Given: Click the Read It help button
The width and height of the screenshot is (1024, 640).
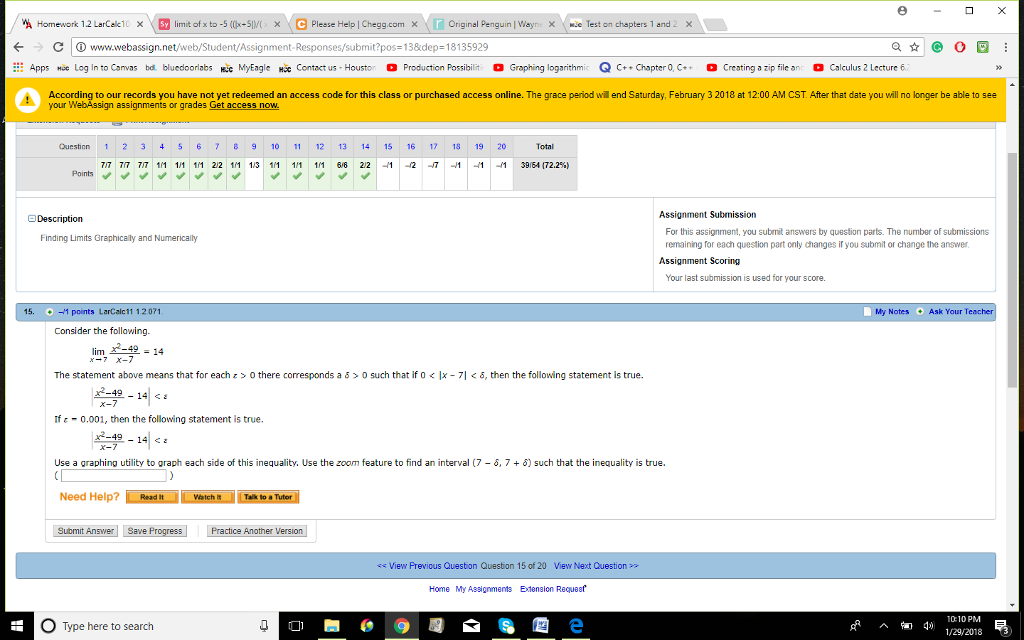Looking at the screenshot, I should 152,497.
